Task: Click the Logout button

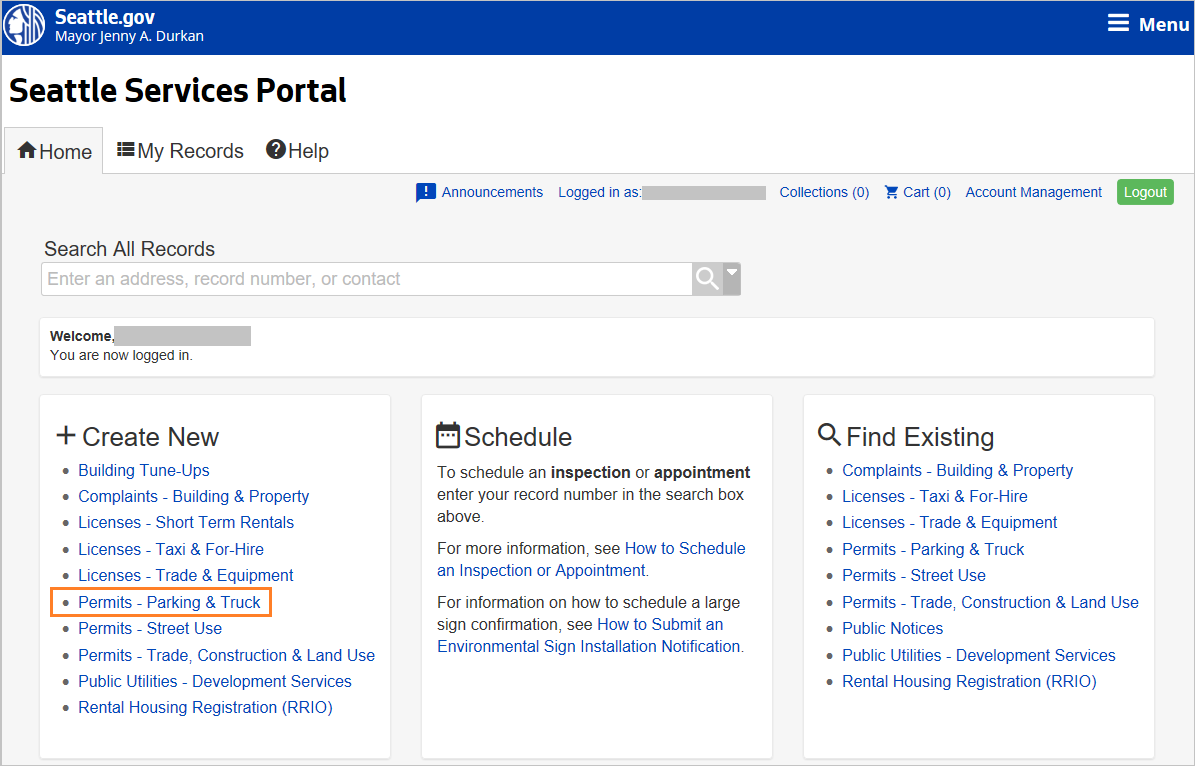Action: point(1145,191)
